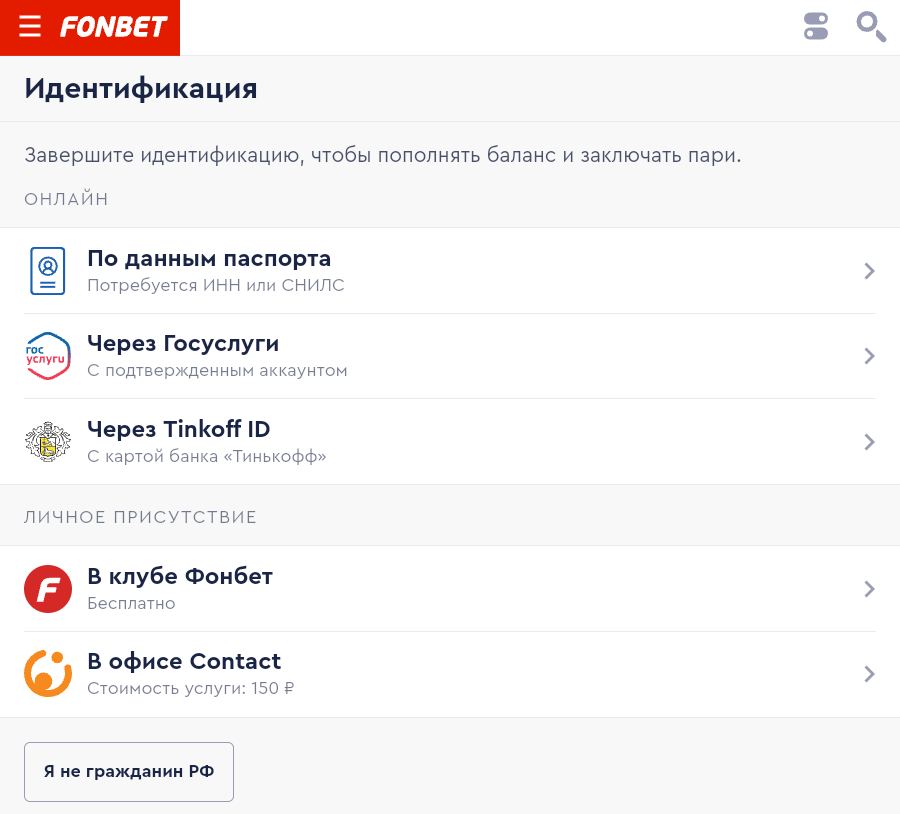Open the toggle settings icon in header
The height and width of the screenshot is (814, 900).
click(x=816, y=27)
